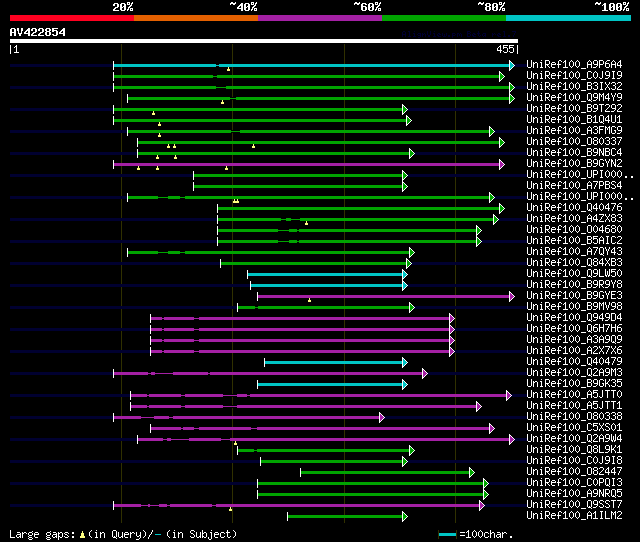Viewport: 640px width, 542px height.
Task: Select the UniRef100_B5AIC2 label
Action: (x=574, y=241)
